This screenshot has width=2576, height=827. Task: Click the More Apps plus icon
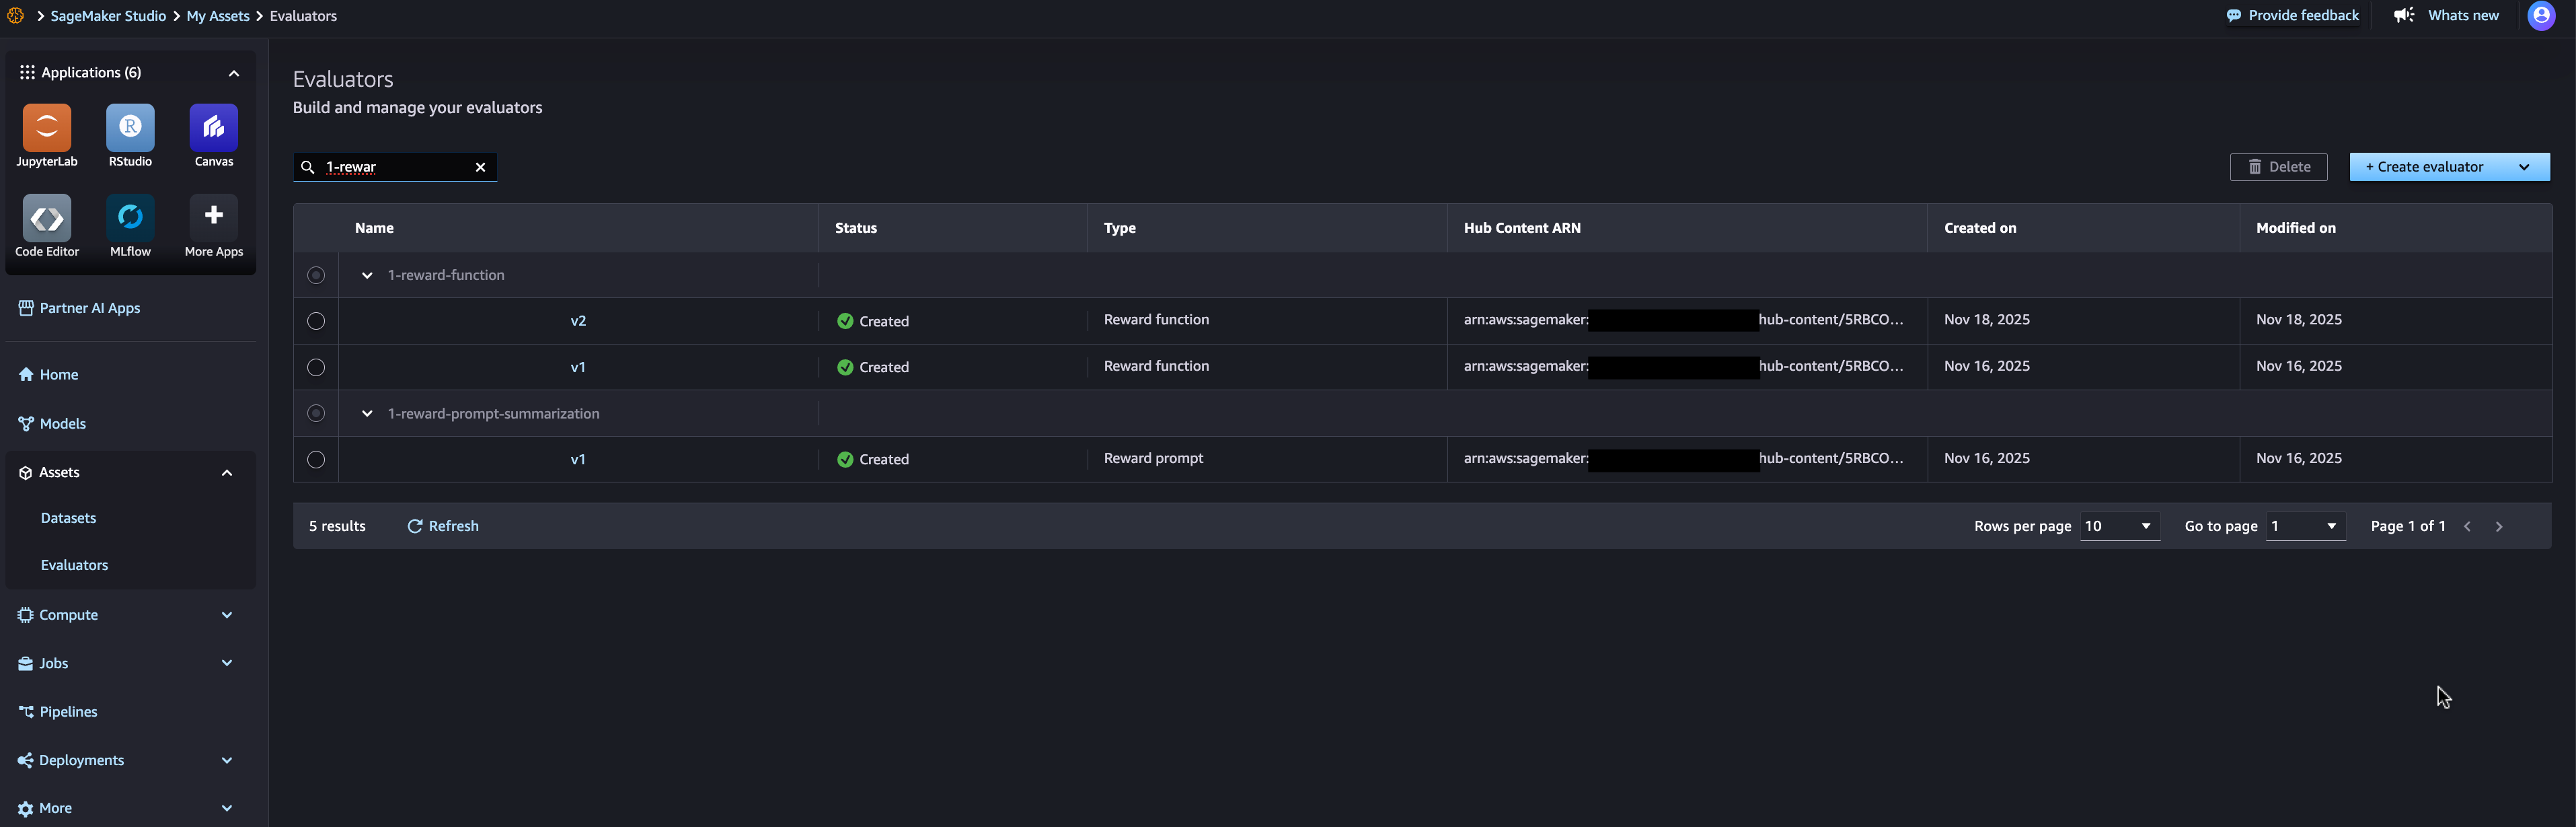pos(213,216)
